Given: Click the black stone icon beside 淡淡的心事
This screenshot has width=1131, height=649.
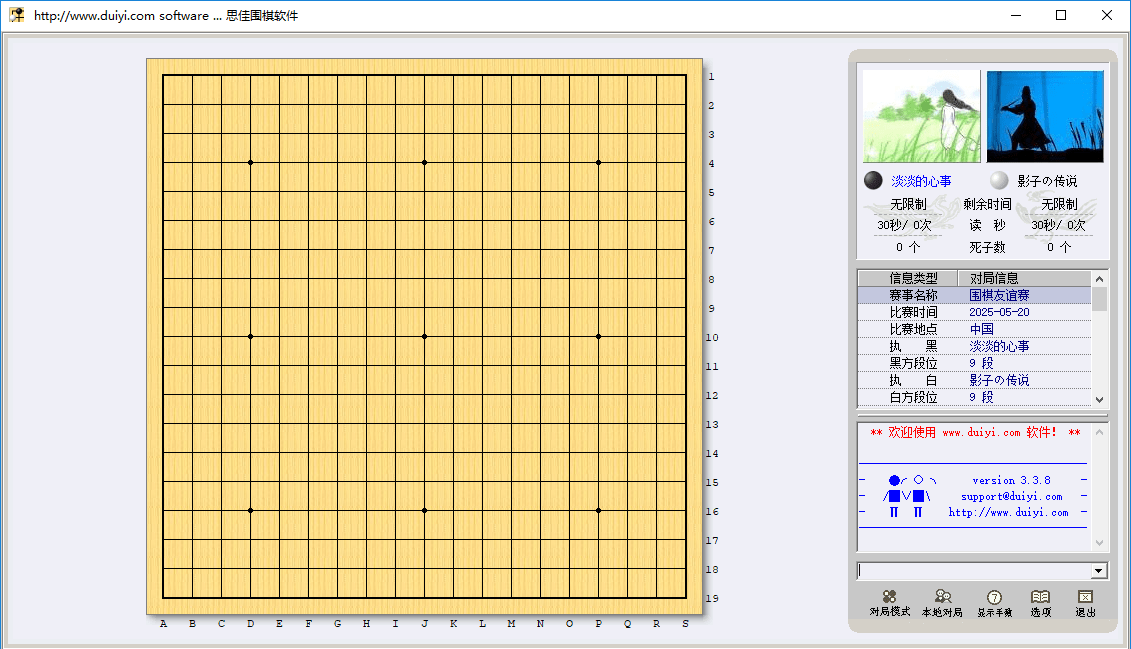Looking at the screenshot, I should pyautogui.click(x=872, y=180).
